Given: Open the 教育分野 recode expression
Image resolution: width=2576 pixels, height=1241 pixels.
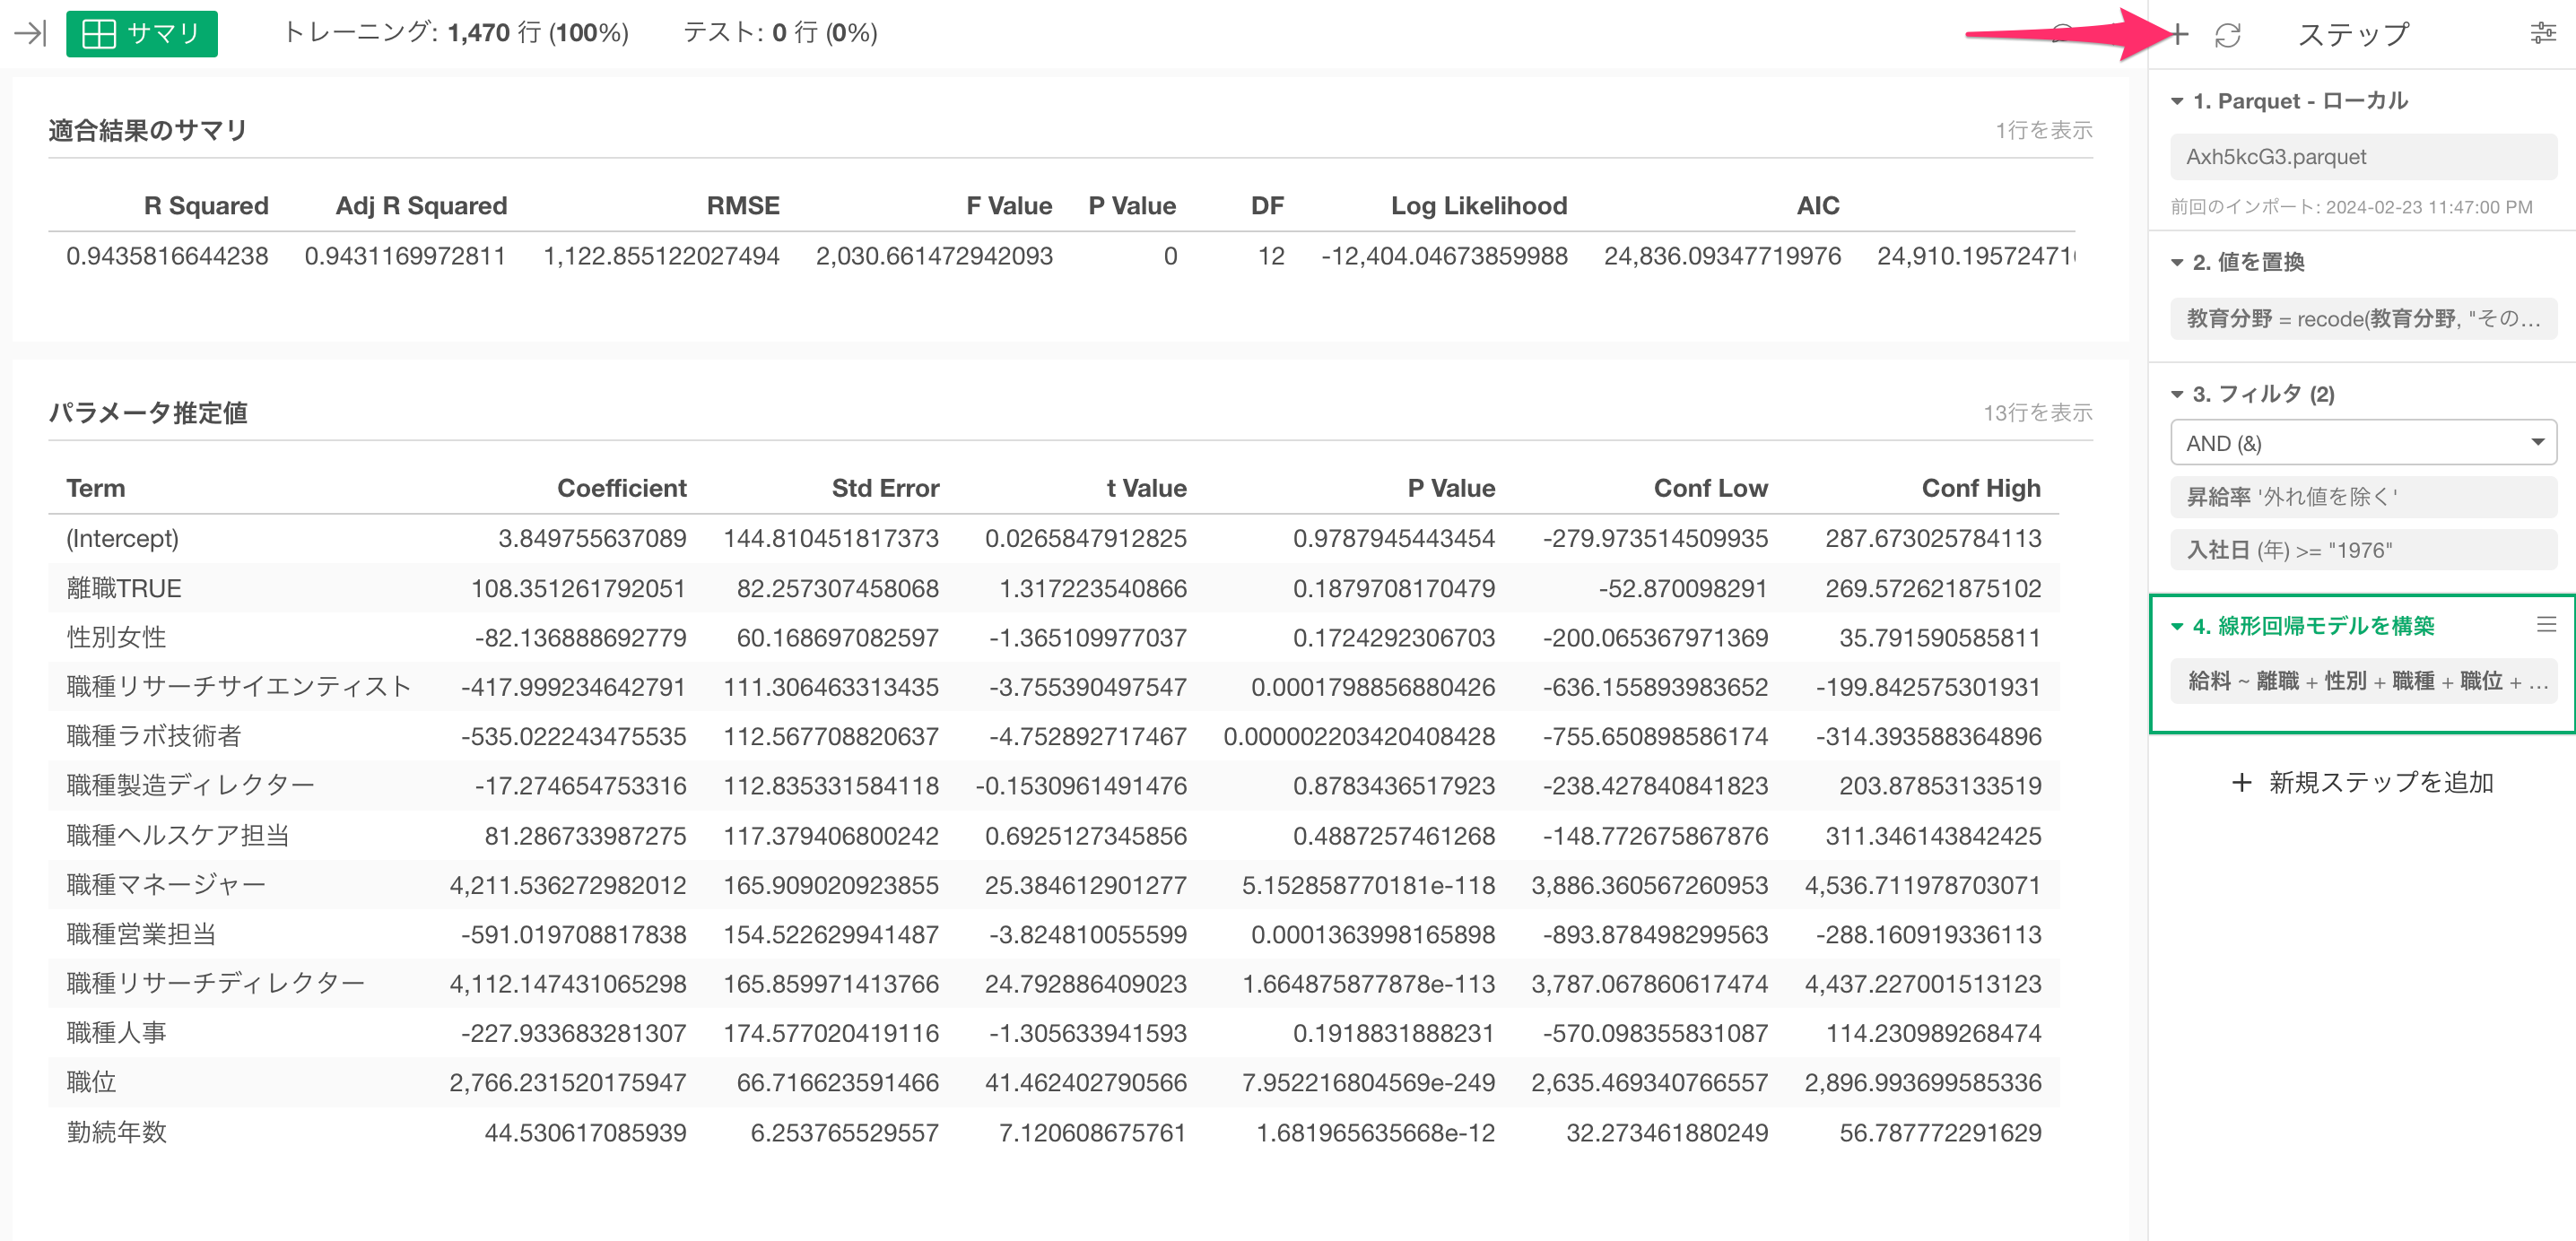Looking at the screenshot, I should 2362,319.
